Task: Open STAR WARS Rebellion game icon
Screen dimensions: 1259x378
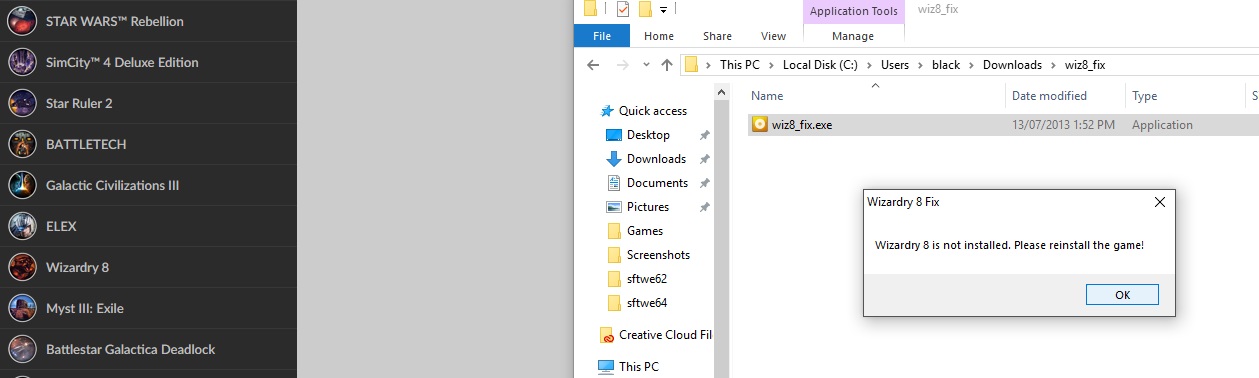Action: click(22, 21)
